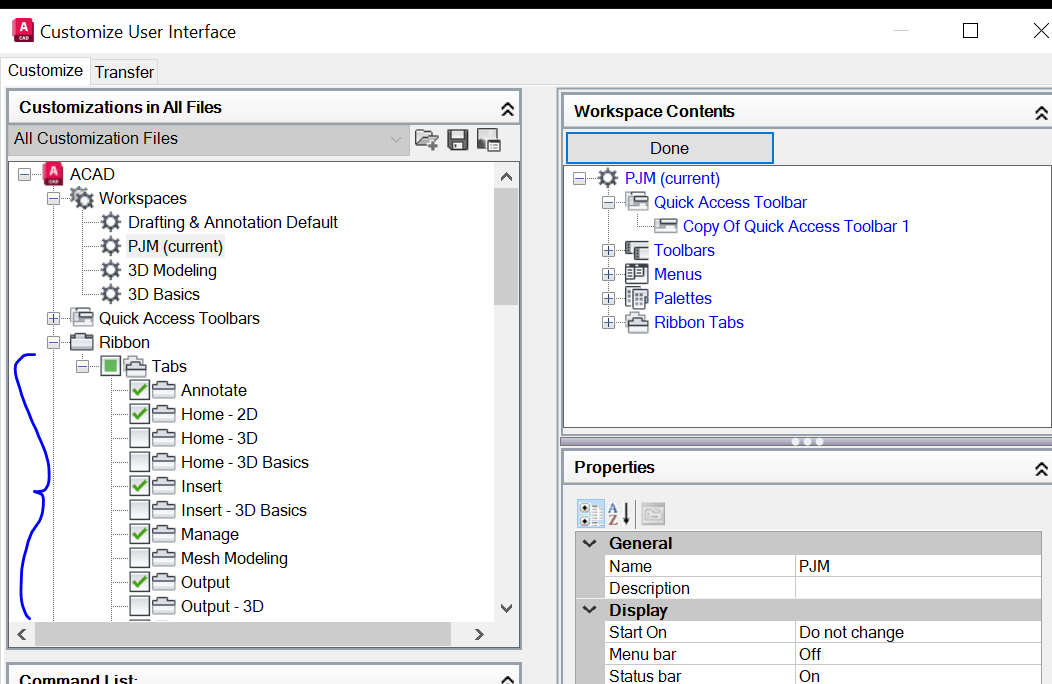Uncheck the Manage tab checkbox
This screenshot has height=684, width=1052.
click(x=140, y=534)
